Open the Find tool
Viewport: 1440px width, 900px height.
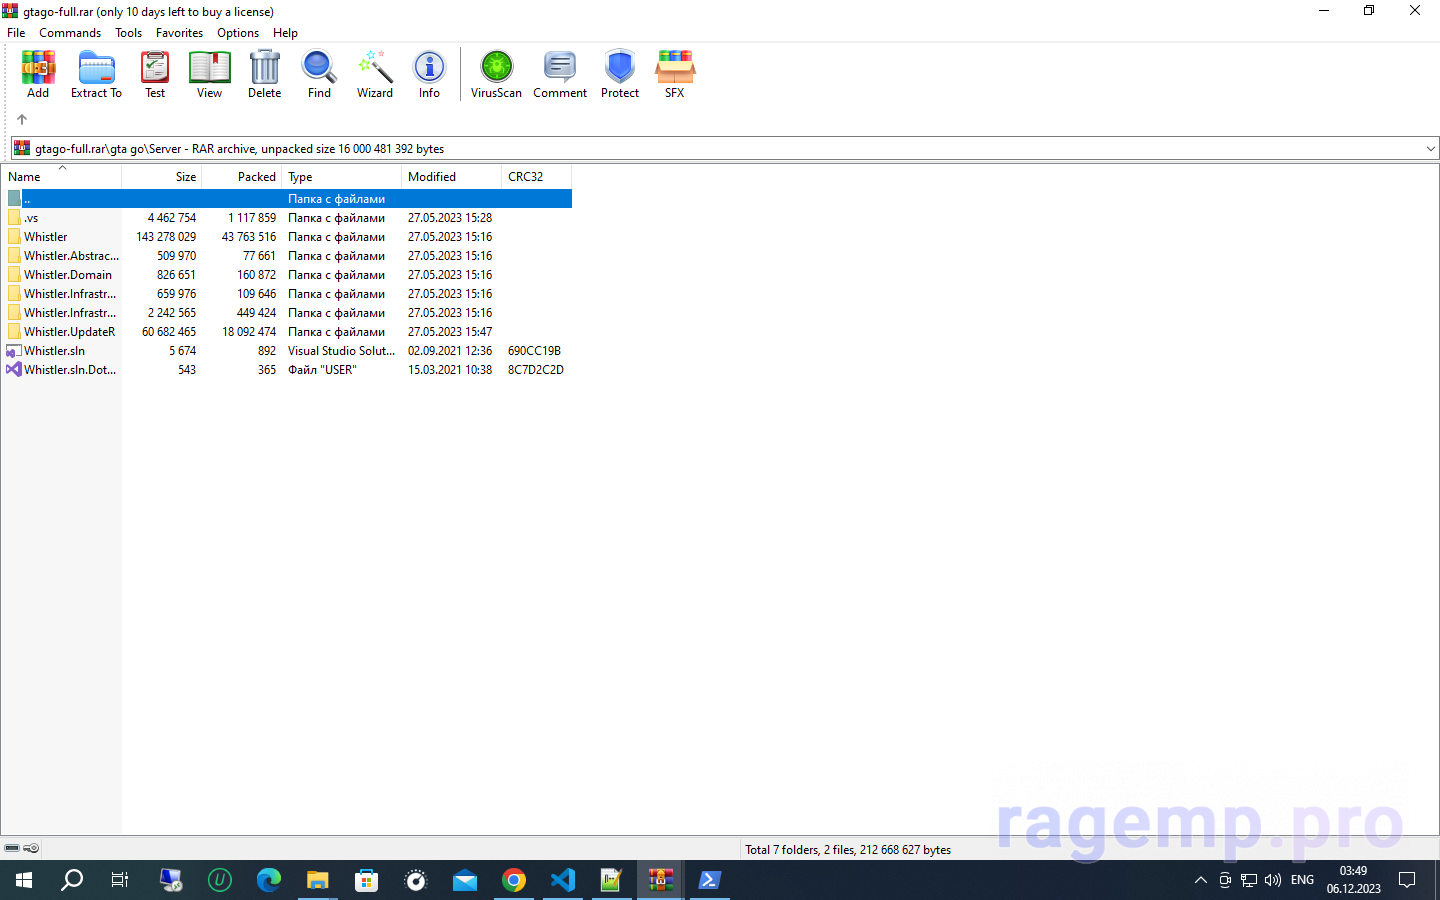[319, 75]
